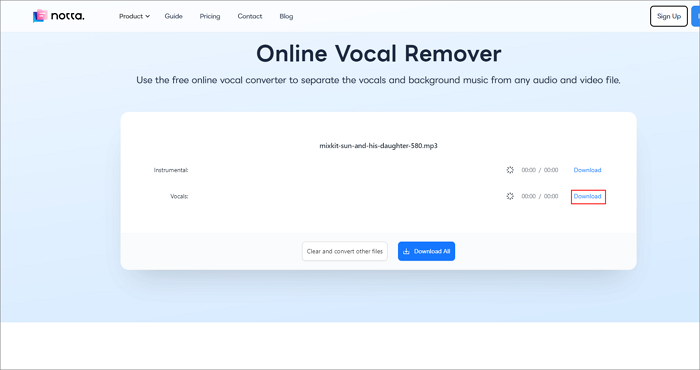This screenshot has width=700, height=370.
Task: Click the Notta logo
Action: pyautogui.click(x=58, y=16)
